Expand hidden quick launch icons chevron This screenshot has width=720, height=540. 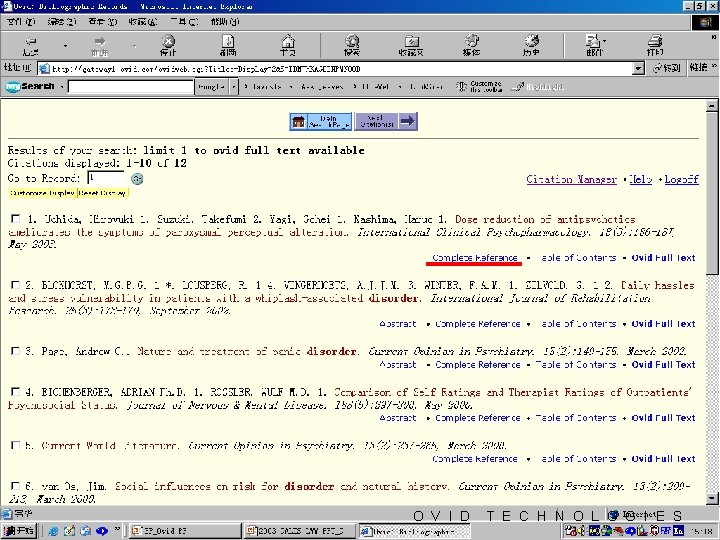pos(117,529)
